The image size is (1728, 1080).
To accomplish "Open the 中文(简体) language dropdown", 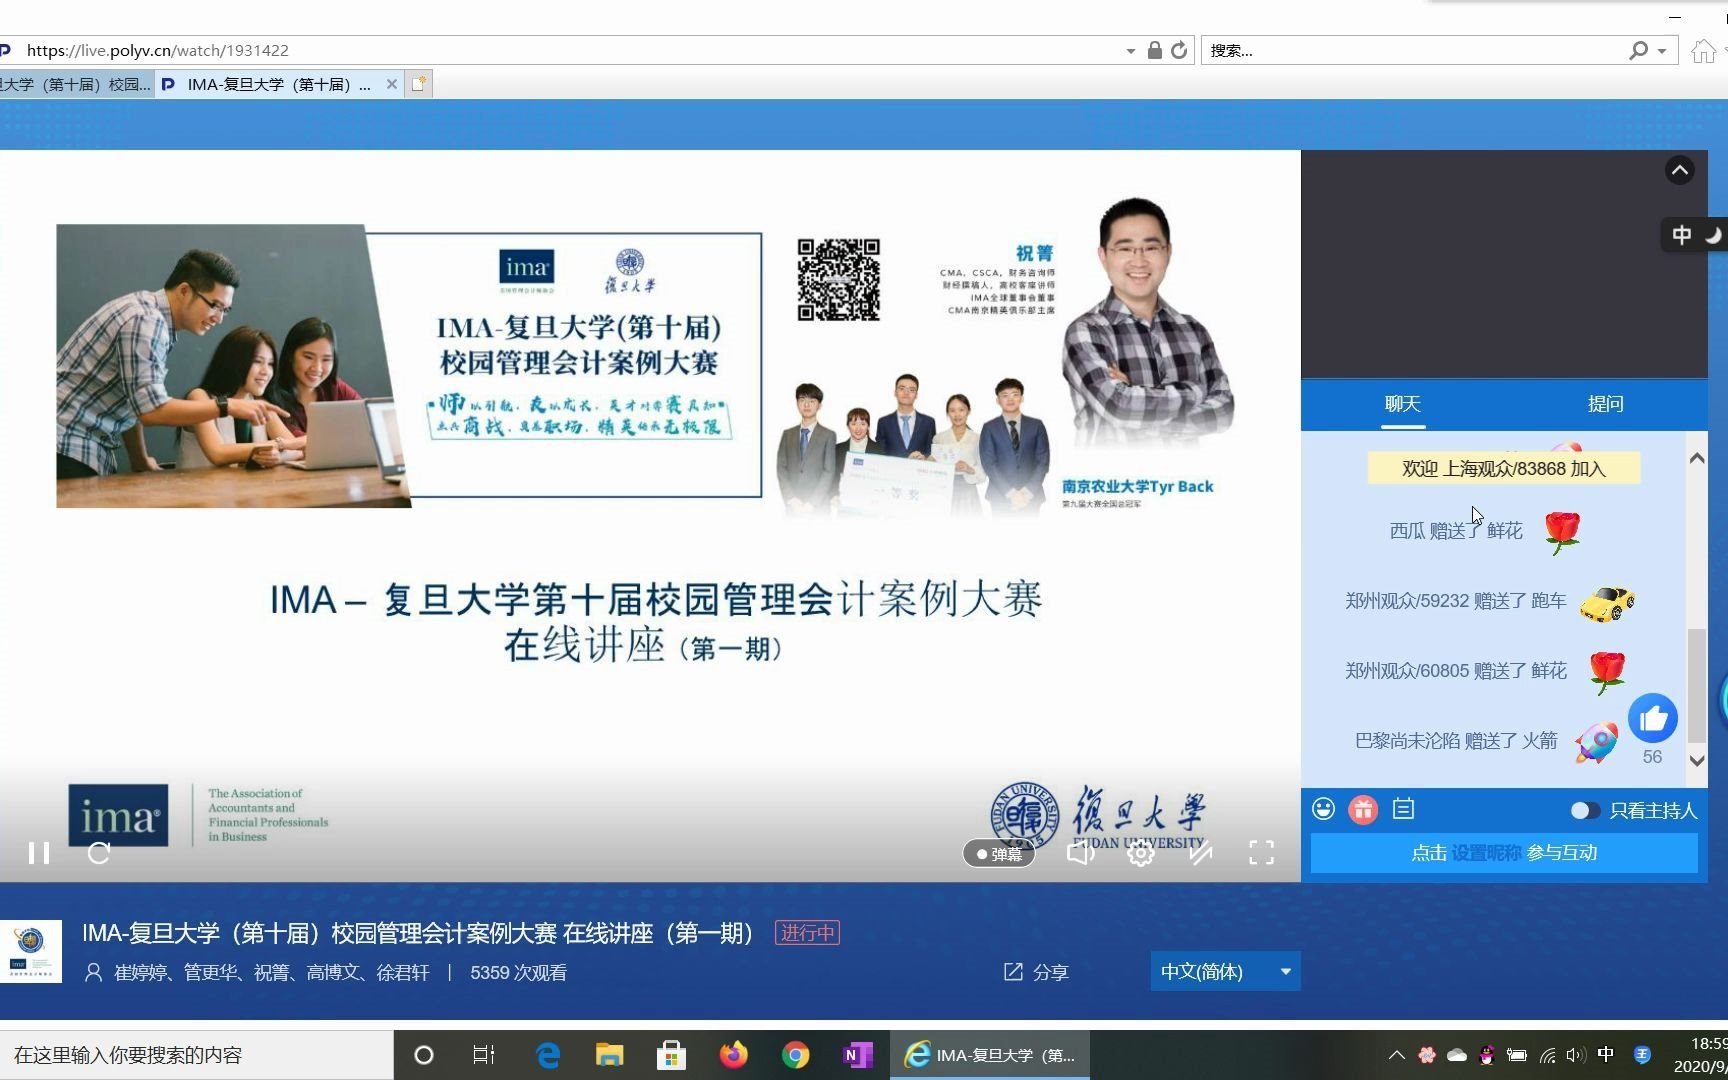I will 1225,971.
